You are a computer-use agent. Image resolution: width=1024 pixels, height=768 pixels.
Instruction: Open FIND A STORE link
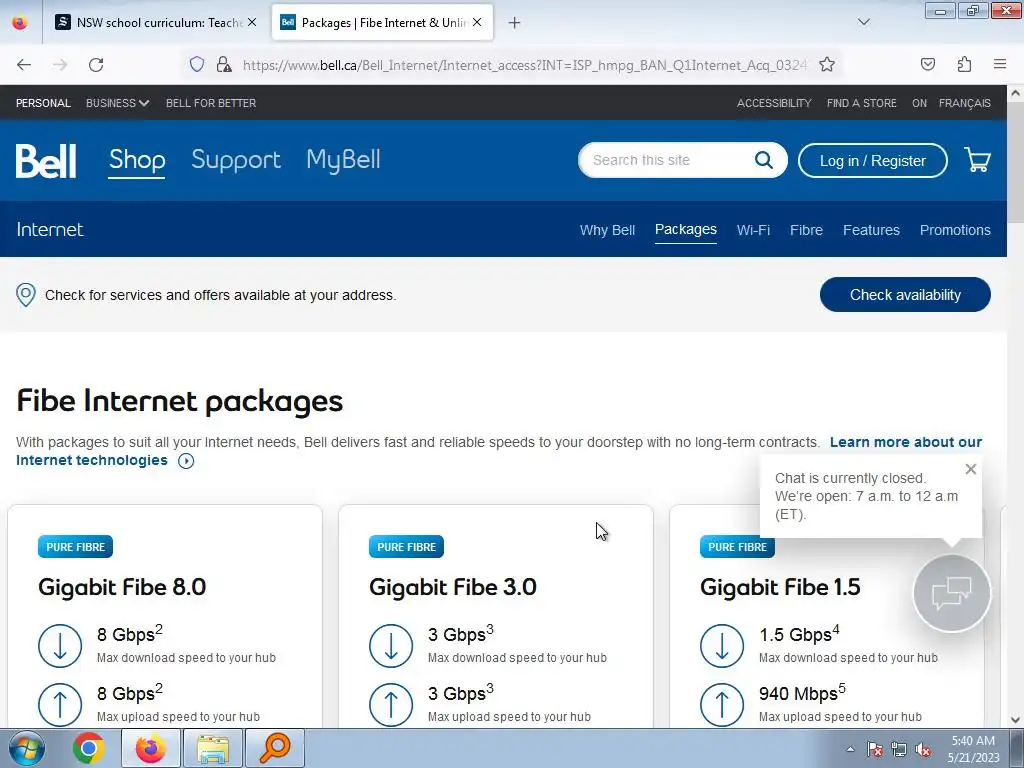(x=861, y=103)
